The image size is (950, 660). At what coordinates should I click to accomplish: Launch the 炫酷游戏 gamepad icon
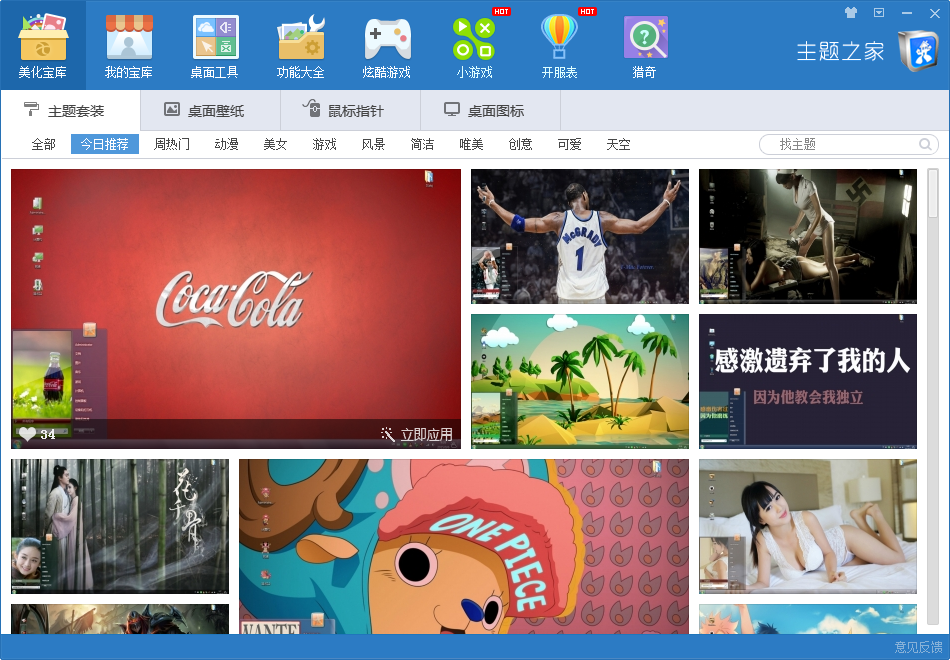pyautogui.click(x=387, y=46)
